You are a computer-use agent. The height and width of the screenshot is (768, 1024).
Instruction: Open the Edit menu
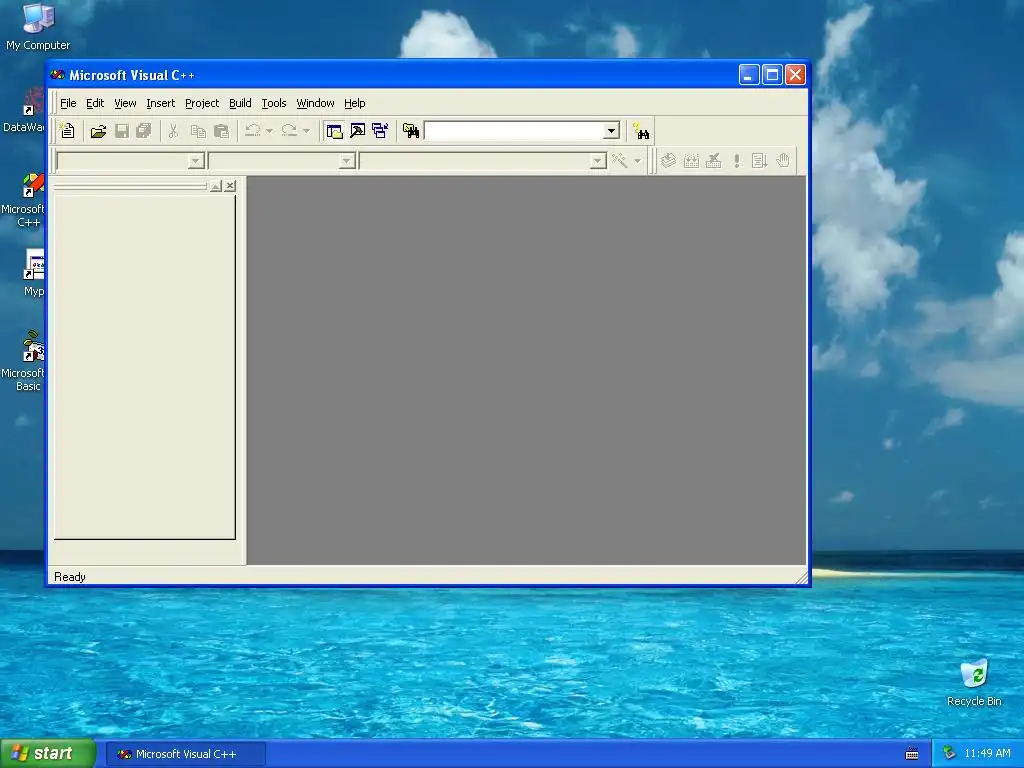[x=95, y=103]
